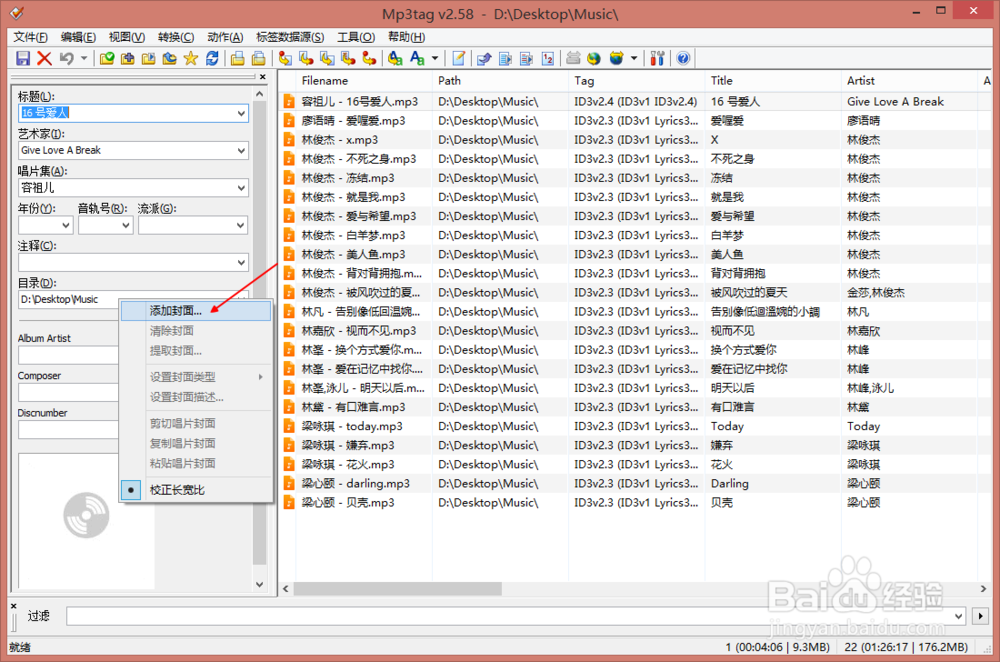Expand the 艺术家 combo box dropdown
1000x662 pixels.
(x=241, y=151)
